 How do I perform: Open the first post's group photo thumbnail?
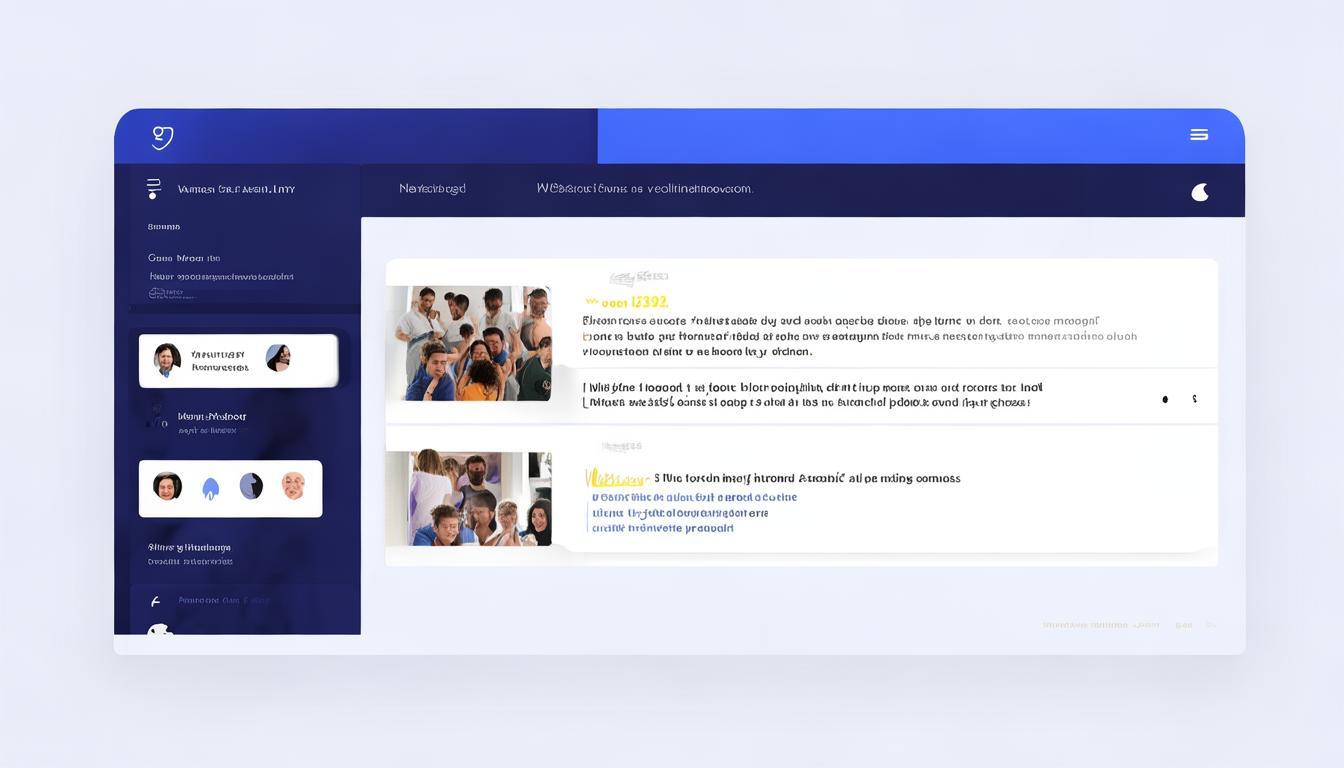click(468, 343)
